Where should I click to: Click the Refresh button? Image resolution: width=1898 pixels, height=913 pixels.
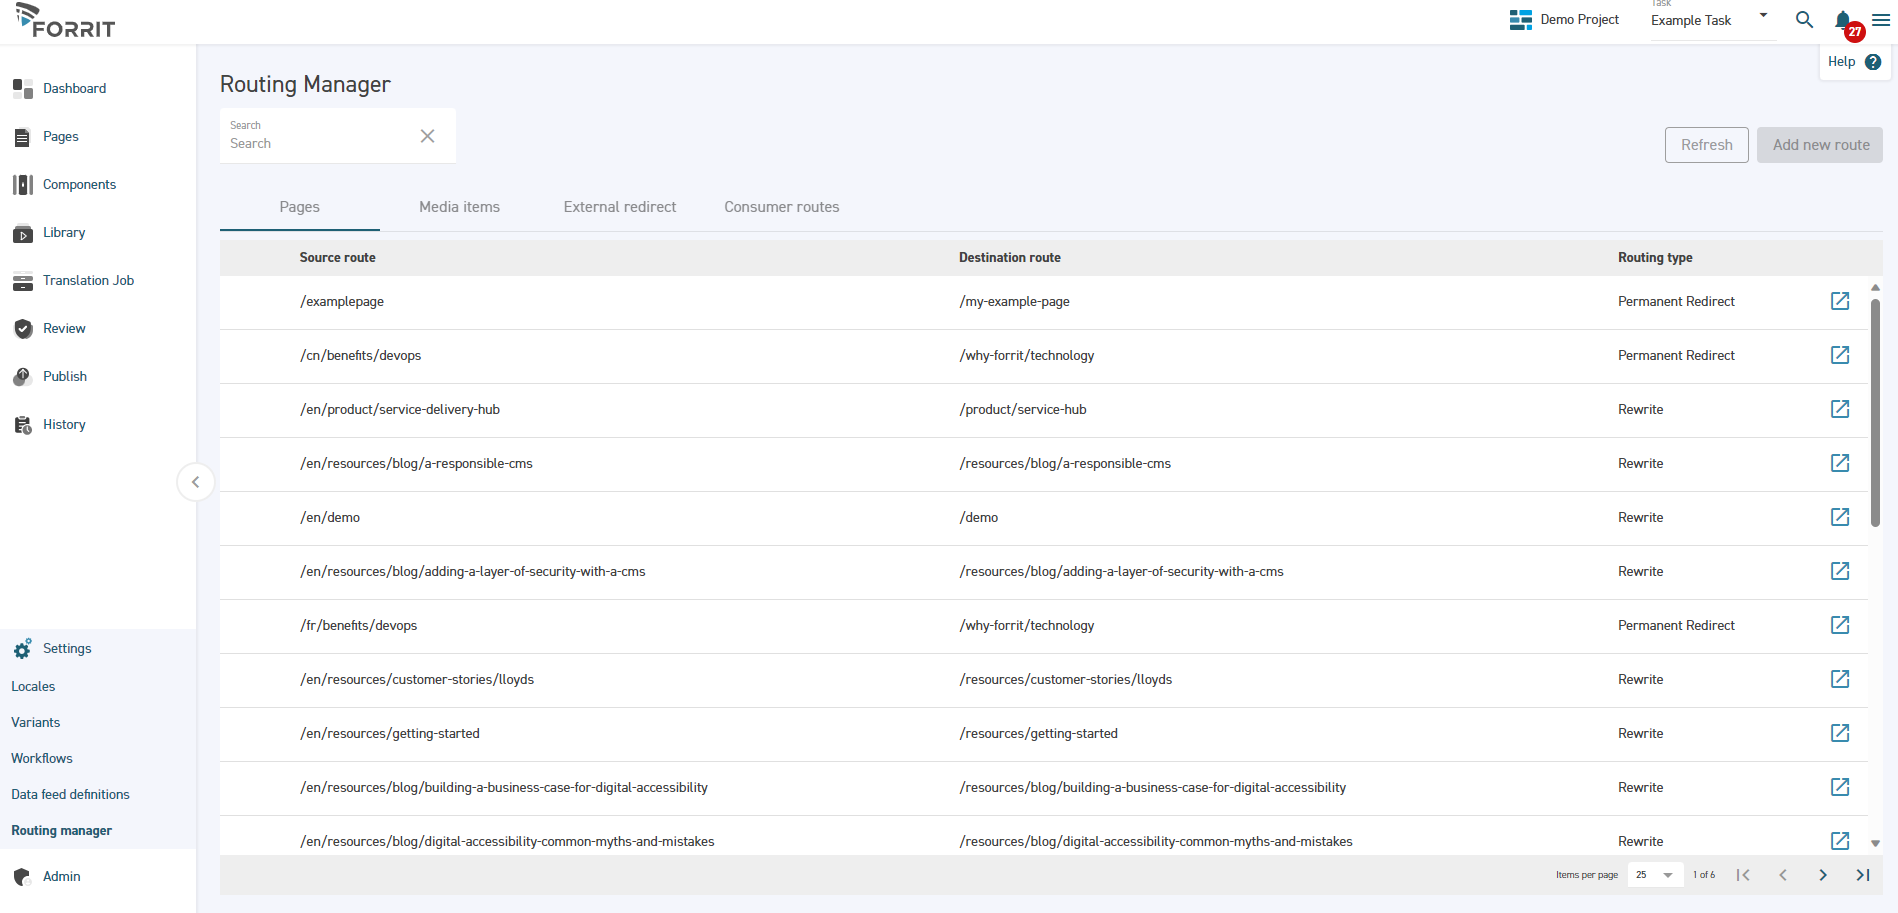[x=1706, y=144]
